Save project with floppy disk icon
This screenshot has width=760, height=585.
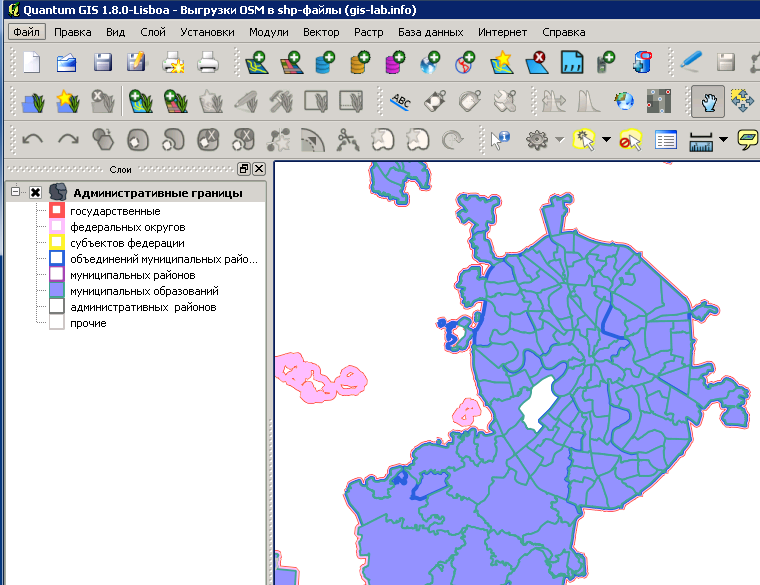(102, 64)
